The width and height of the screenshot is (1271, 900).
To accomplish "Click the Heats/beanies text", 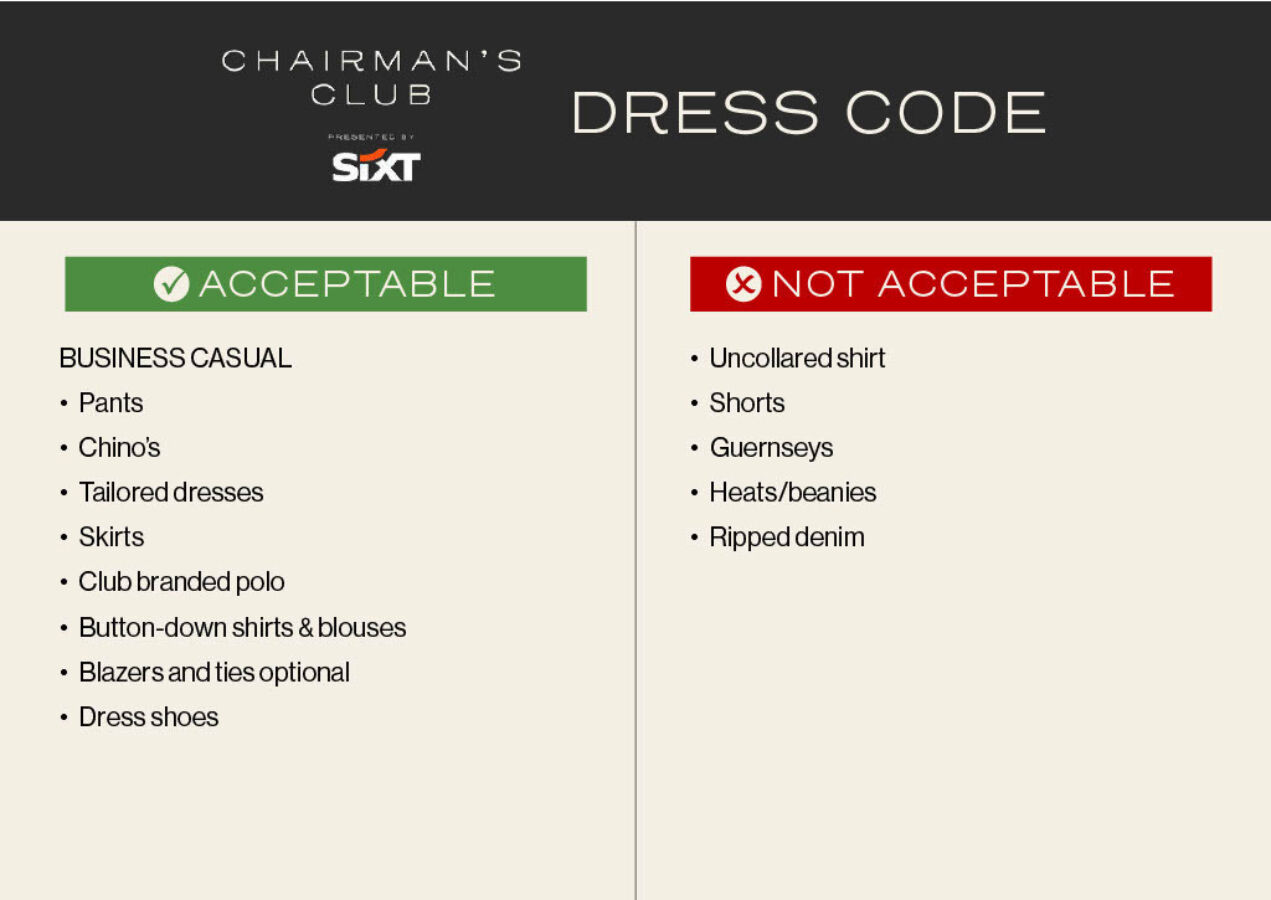I will click(792, 492).
